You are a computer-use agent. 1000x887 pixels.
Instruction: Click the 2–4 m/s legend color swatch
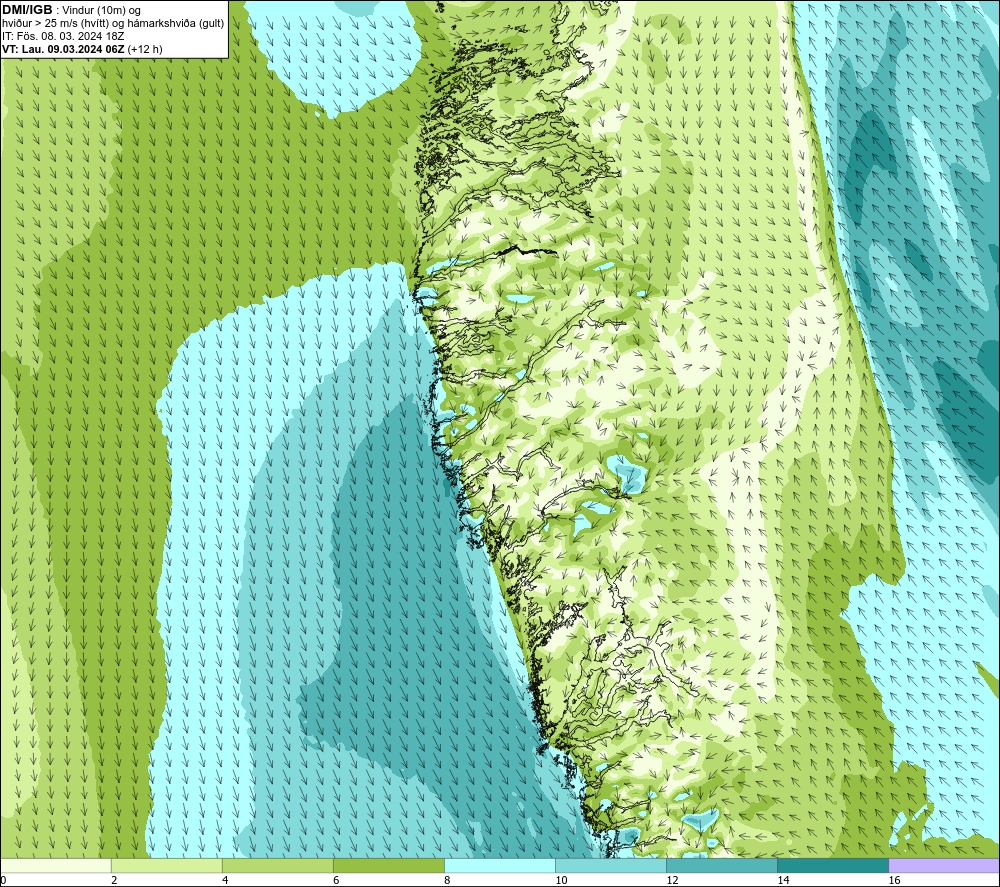point(166,866)
